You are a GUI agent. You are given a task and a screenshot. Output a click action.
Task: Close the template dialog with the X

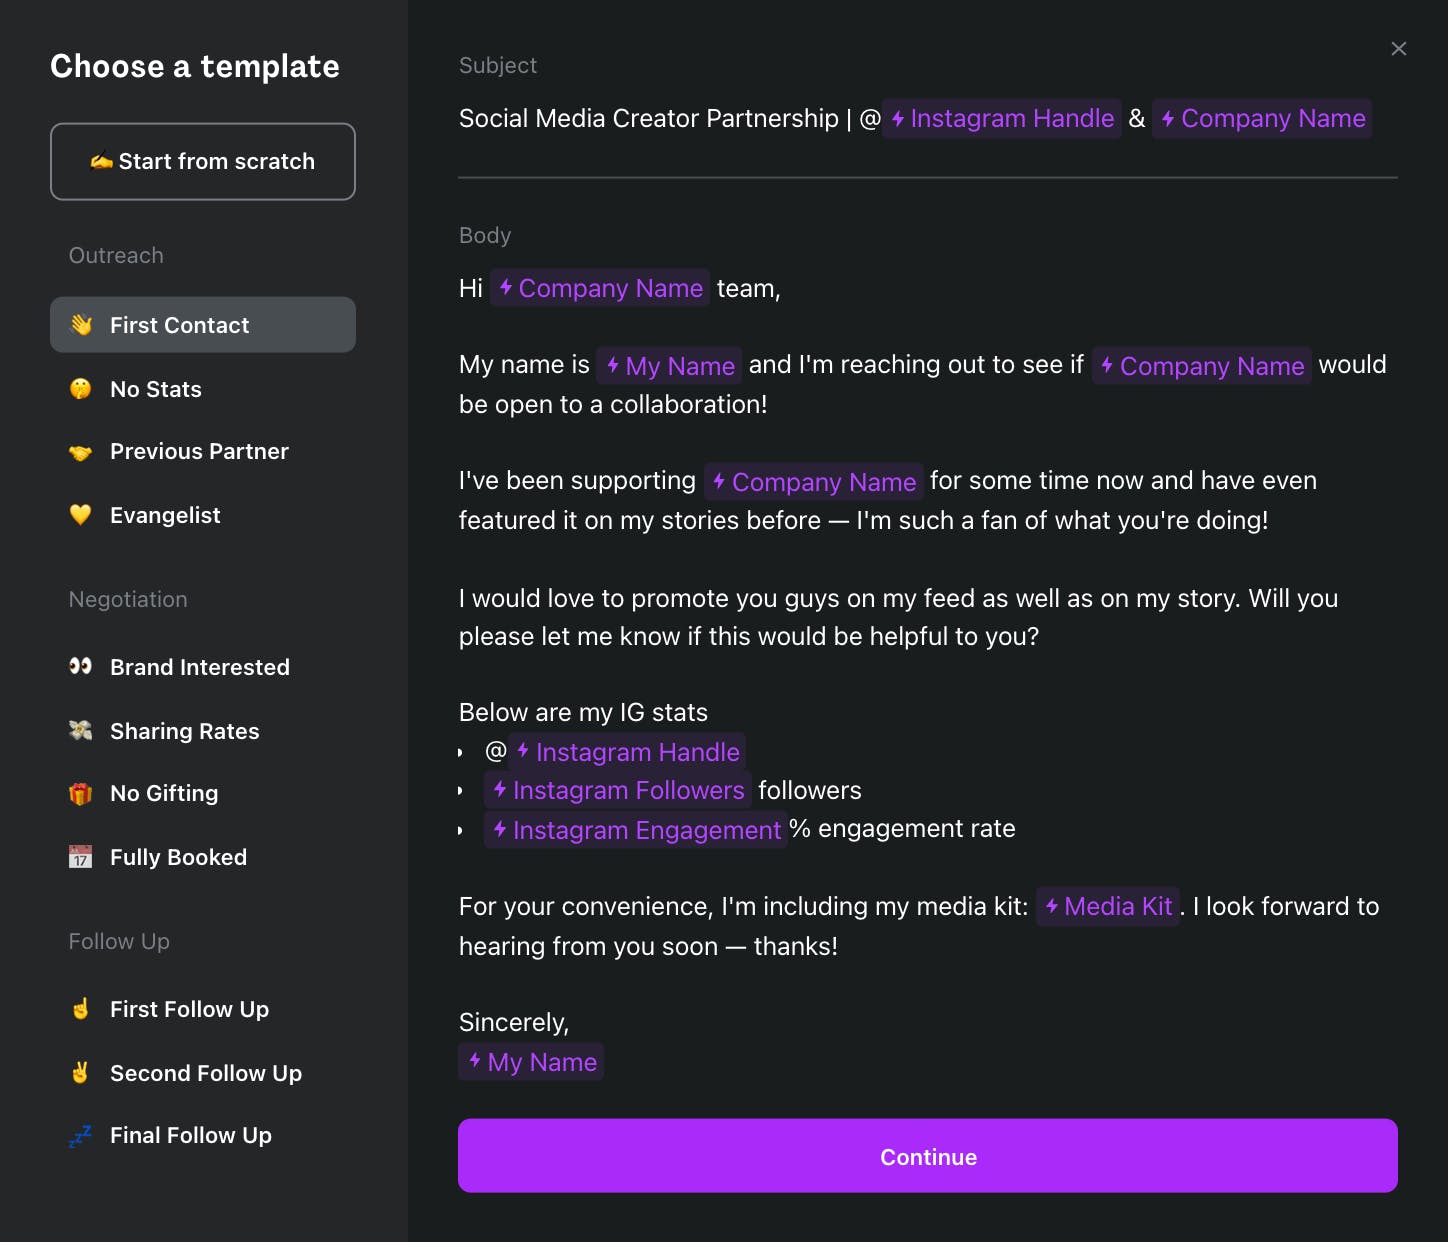(1398, 49)
